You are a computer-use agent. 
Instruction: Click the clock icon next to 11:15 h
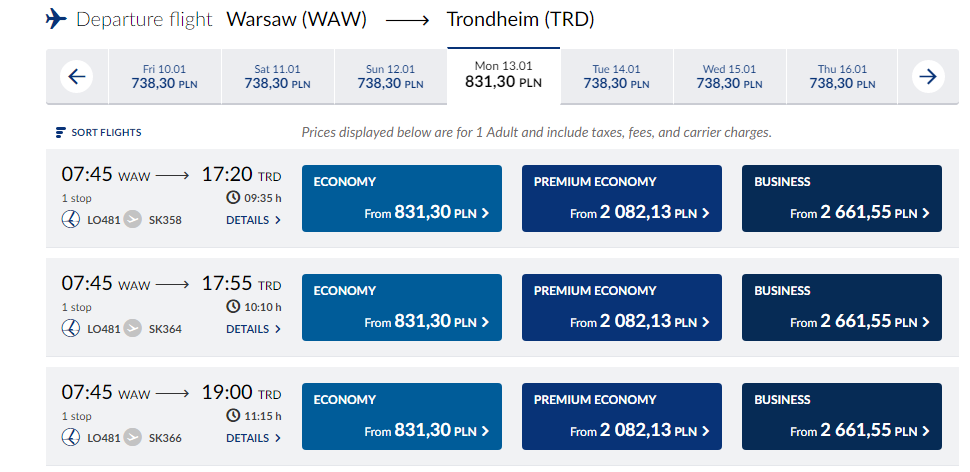[x=233, y=416]
